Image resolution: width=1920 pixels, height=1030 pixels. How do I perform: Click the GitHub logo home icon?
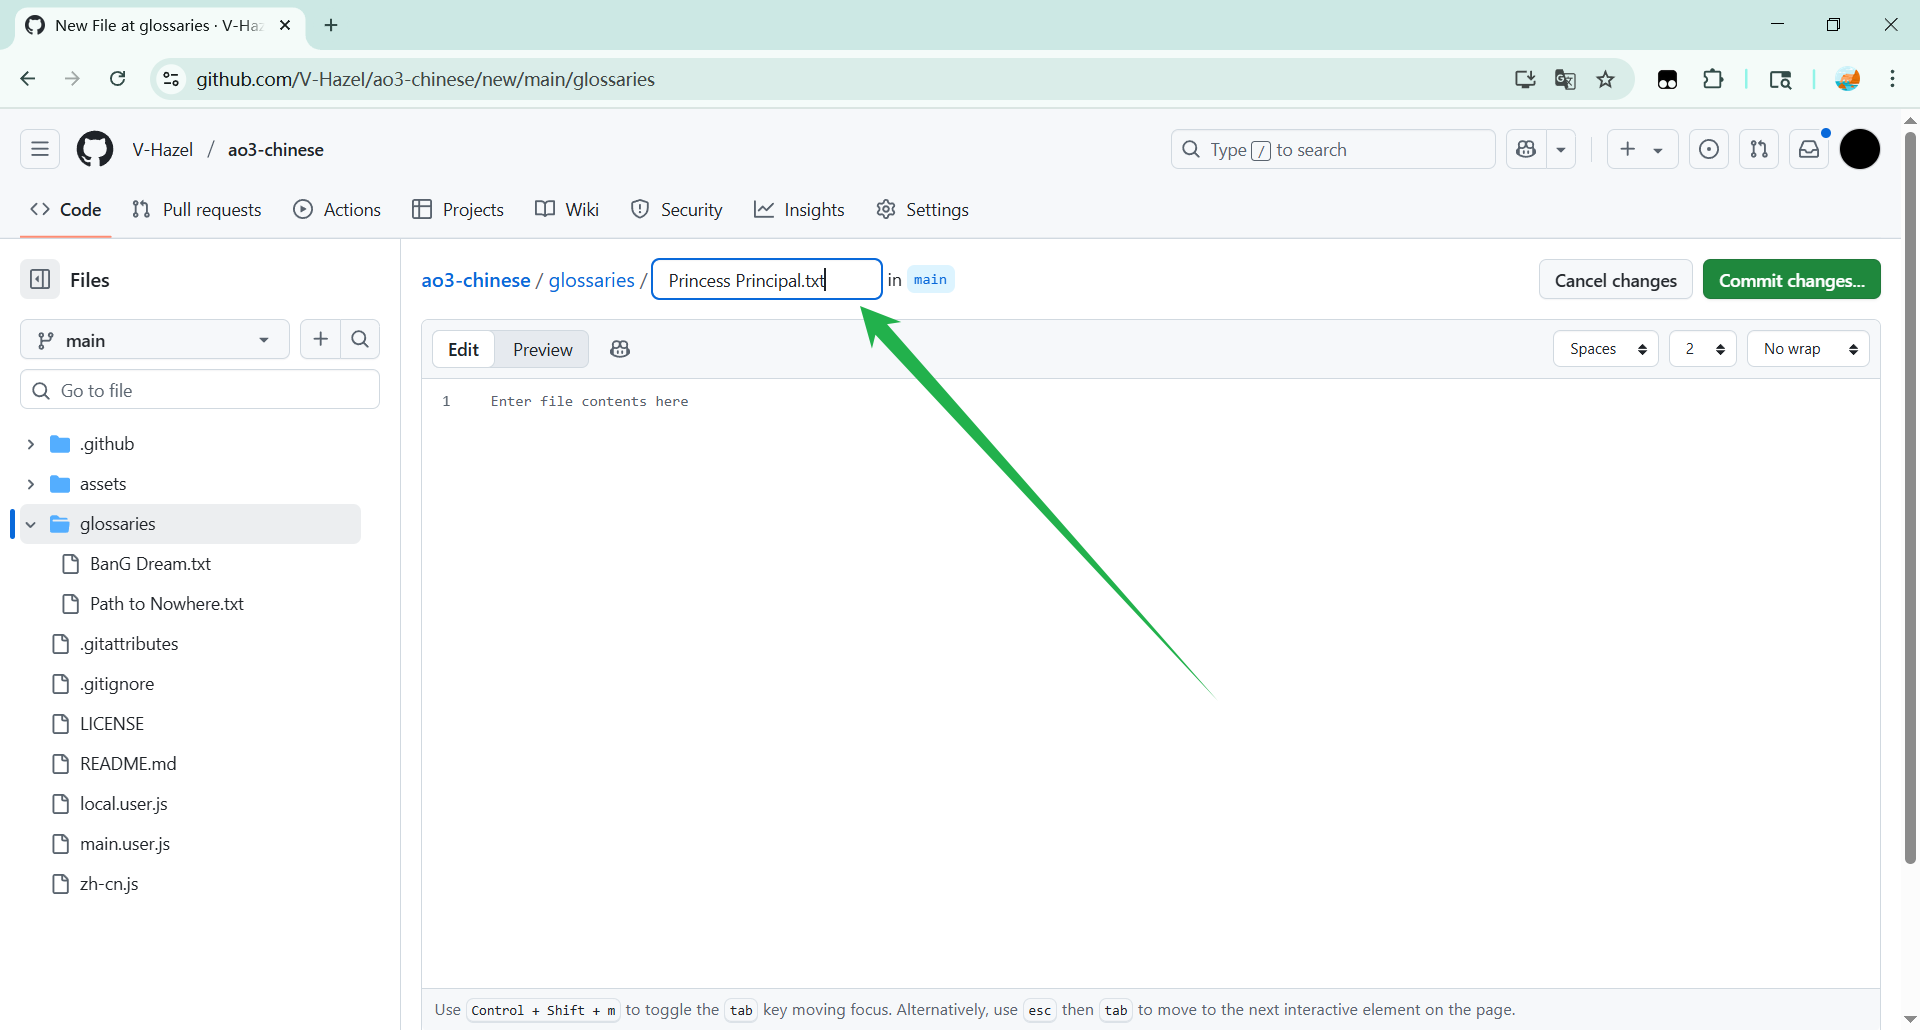[x=95, y=150]
